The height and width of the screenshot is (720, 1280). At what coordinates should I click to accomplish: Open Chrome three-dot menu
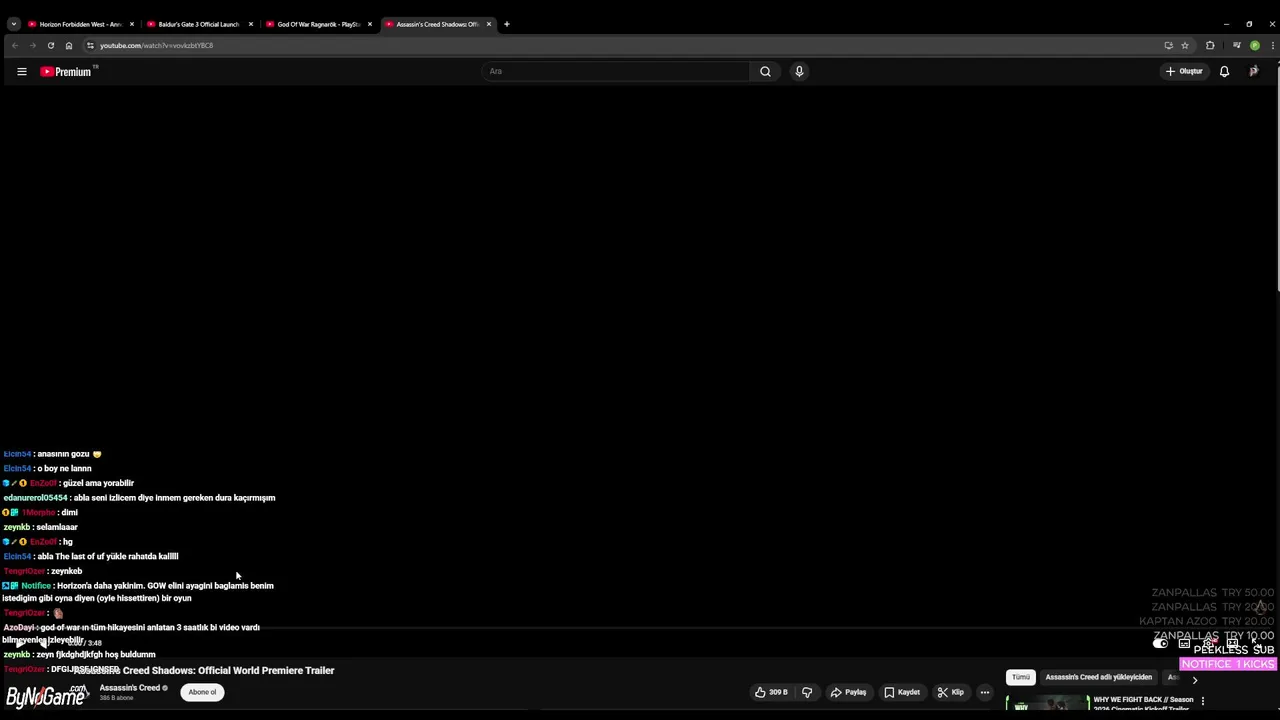pyautogui.click(x=1271, y=45)
